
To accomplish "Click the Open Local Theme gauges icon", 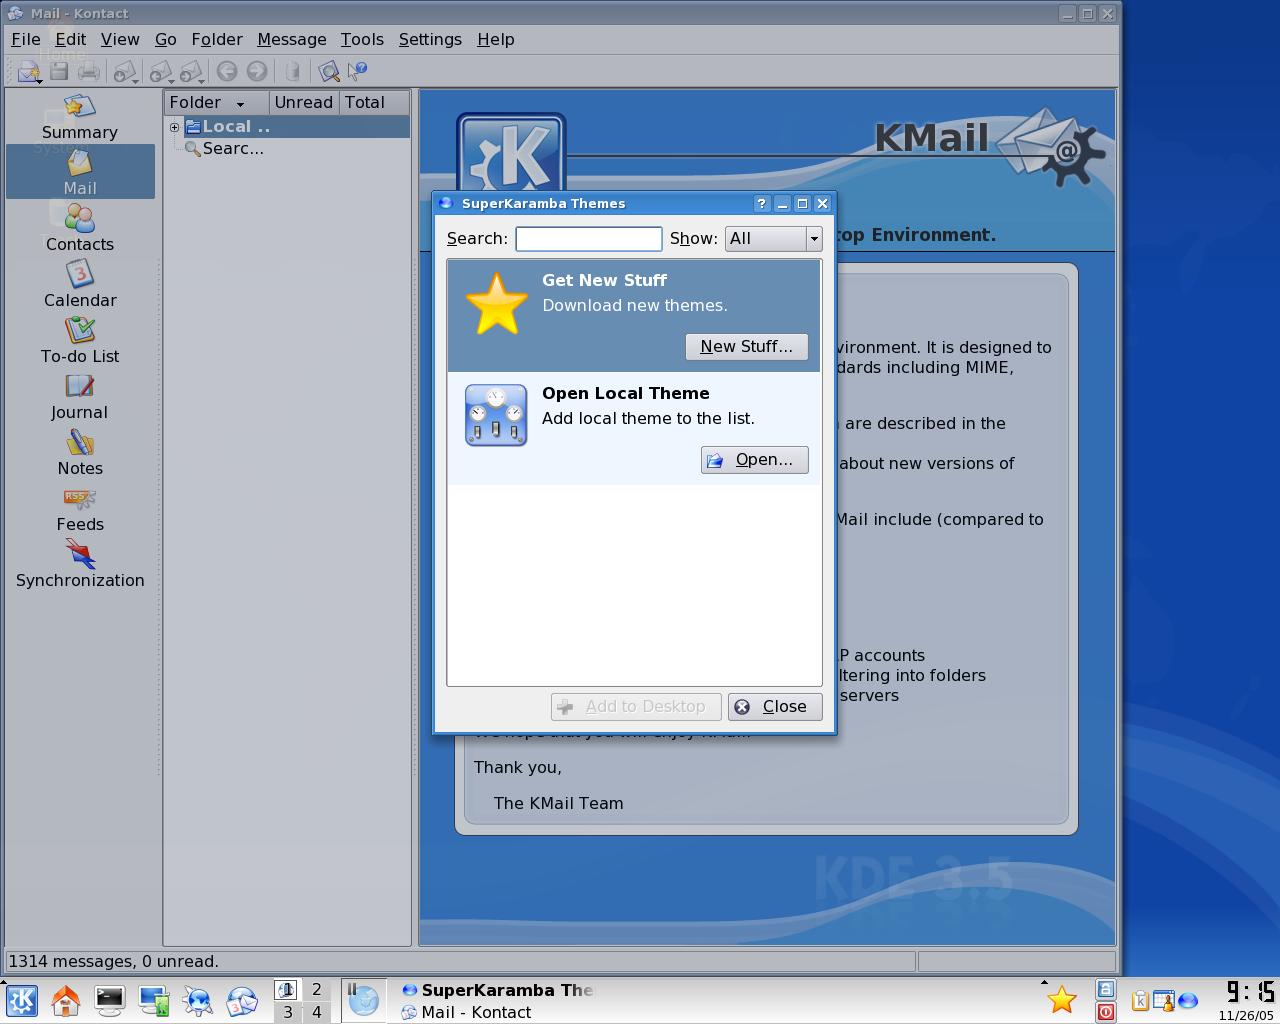I will pyautogui.click(x=496, y=415).
